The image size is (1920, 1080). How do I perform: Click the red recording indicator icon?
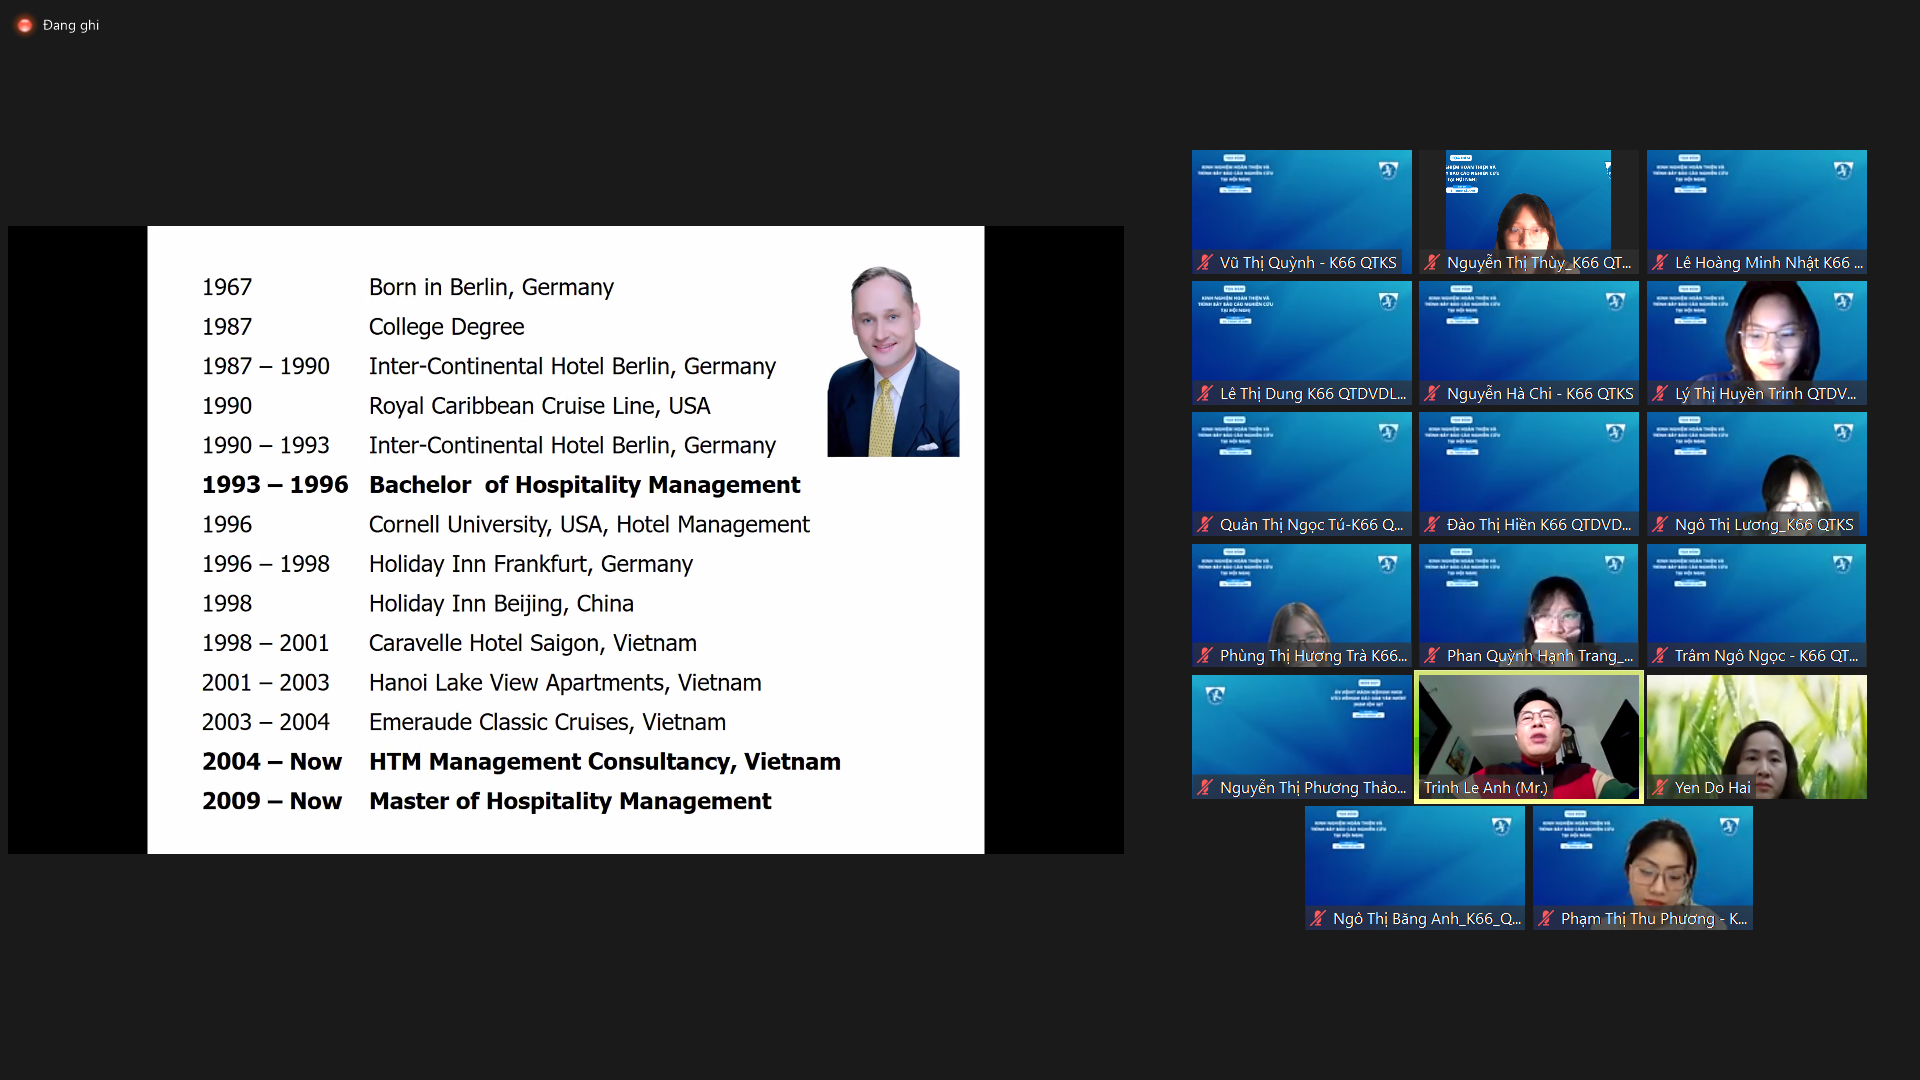24,25
